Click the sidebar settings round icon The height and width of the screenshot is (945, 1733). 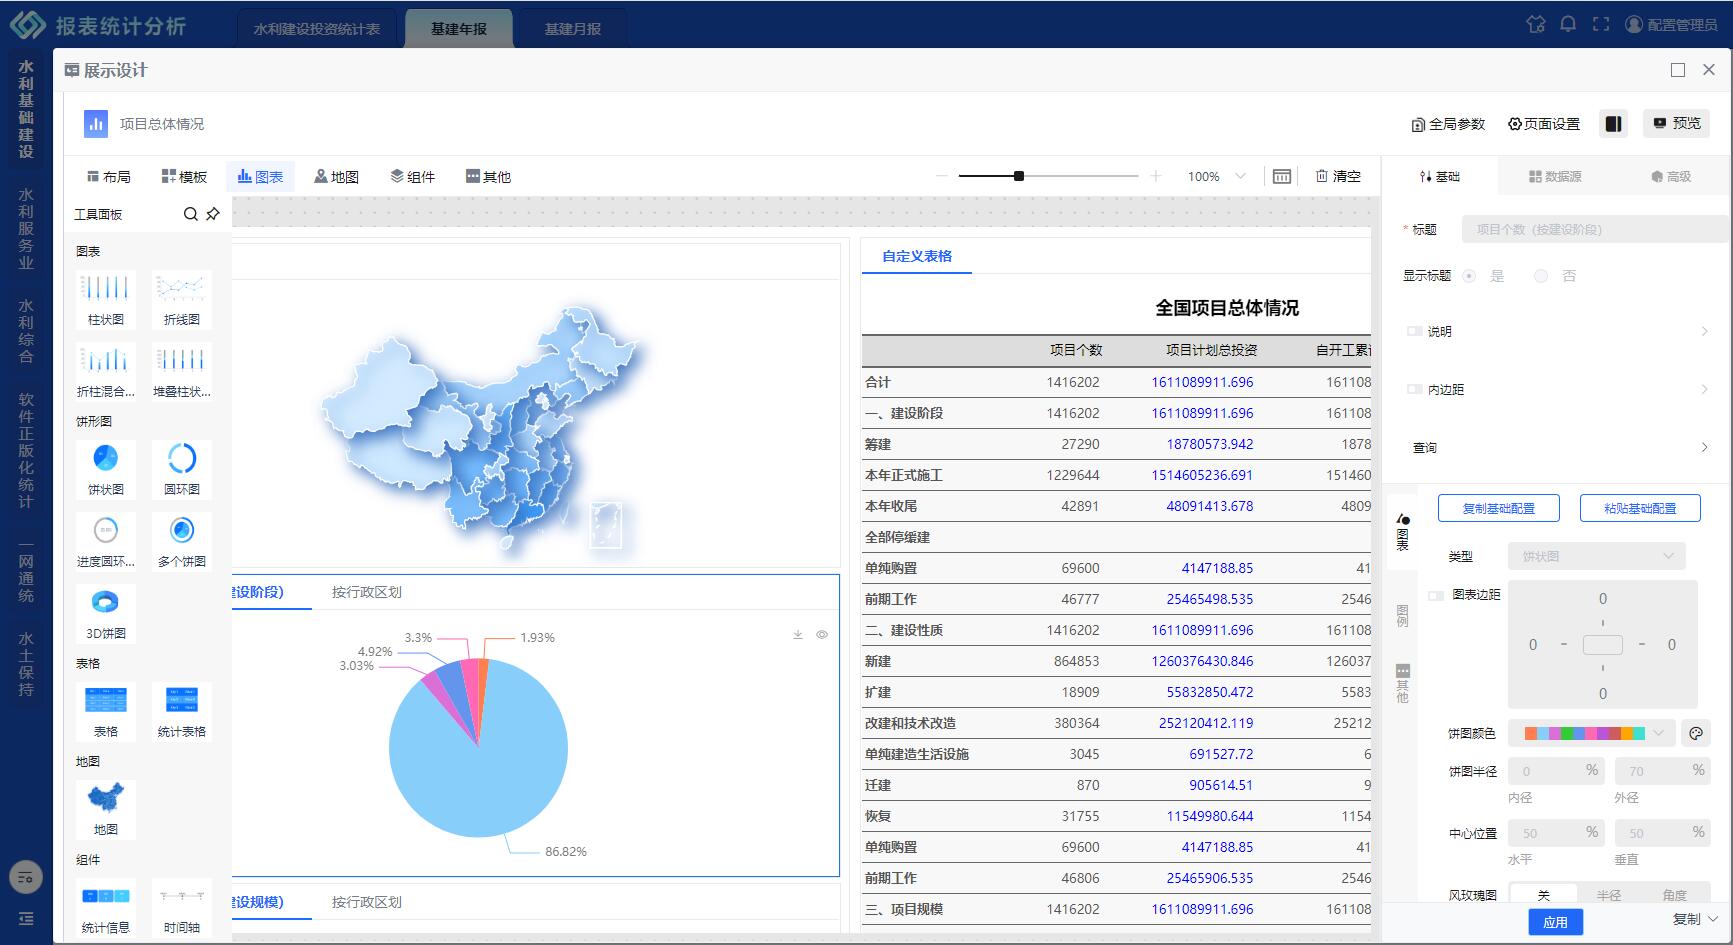[x=26, y=877]
